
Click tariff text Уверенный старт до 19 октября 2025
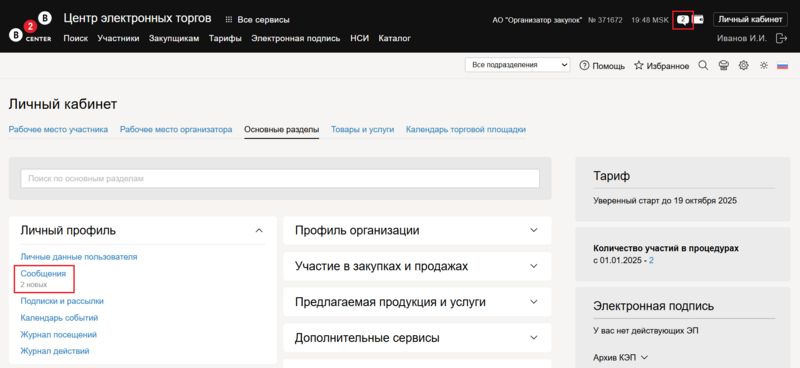tap(665, 201)
